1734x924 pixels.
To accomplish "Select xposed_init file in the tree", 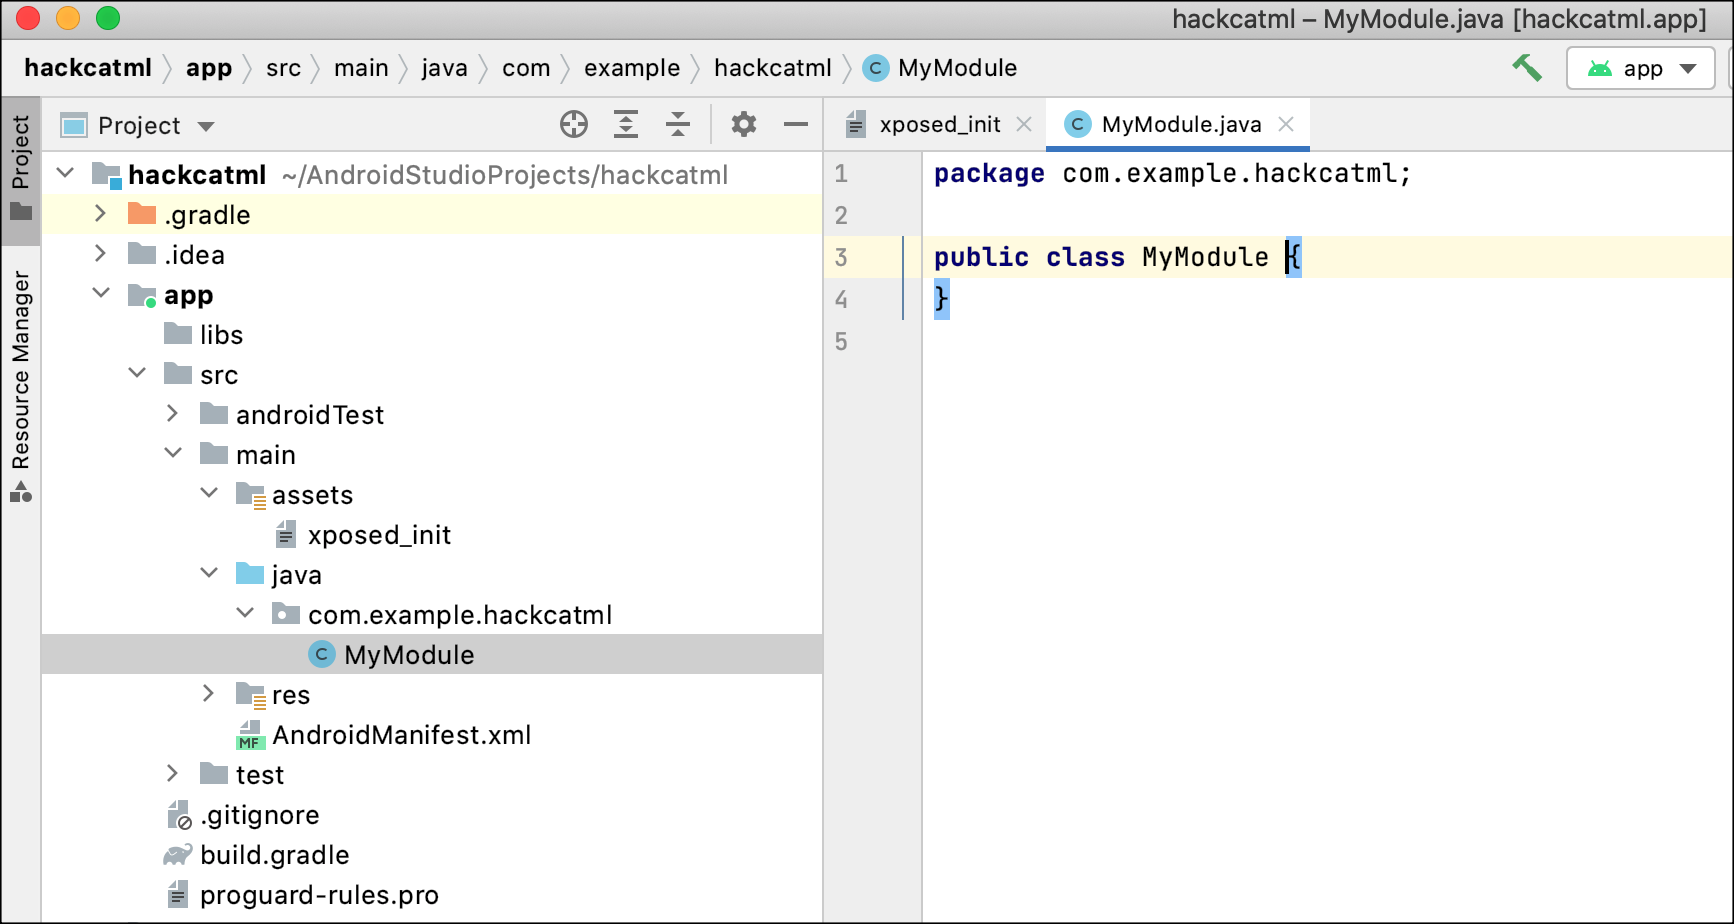I will [x=379, y=535].
